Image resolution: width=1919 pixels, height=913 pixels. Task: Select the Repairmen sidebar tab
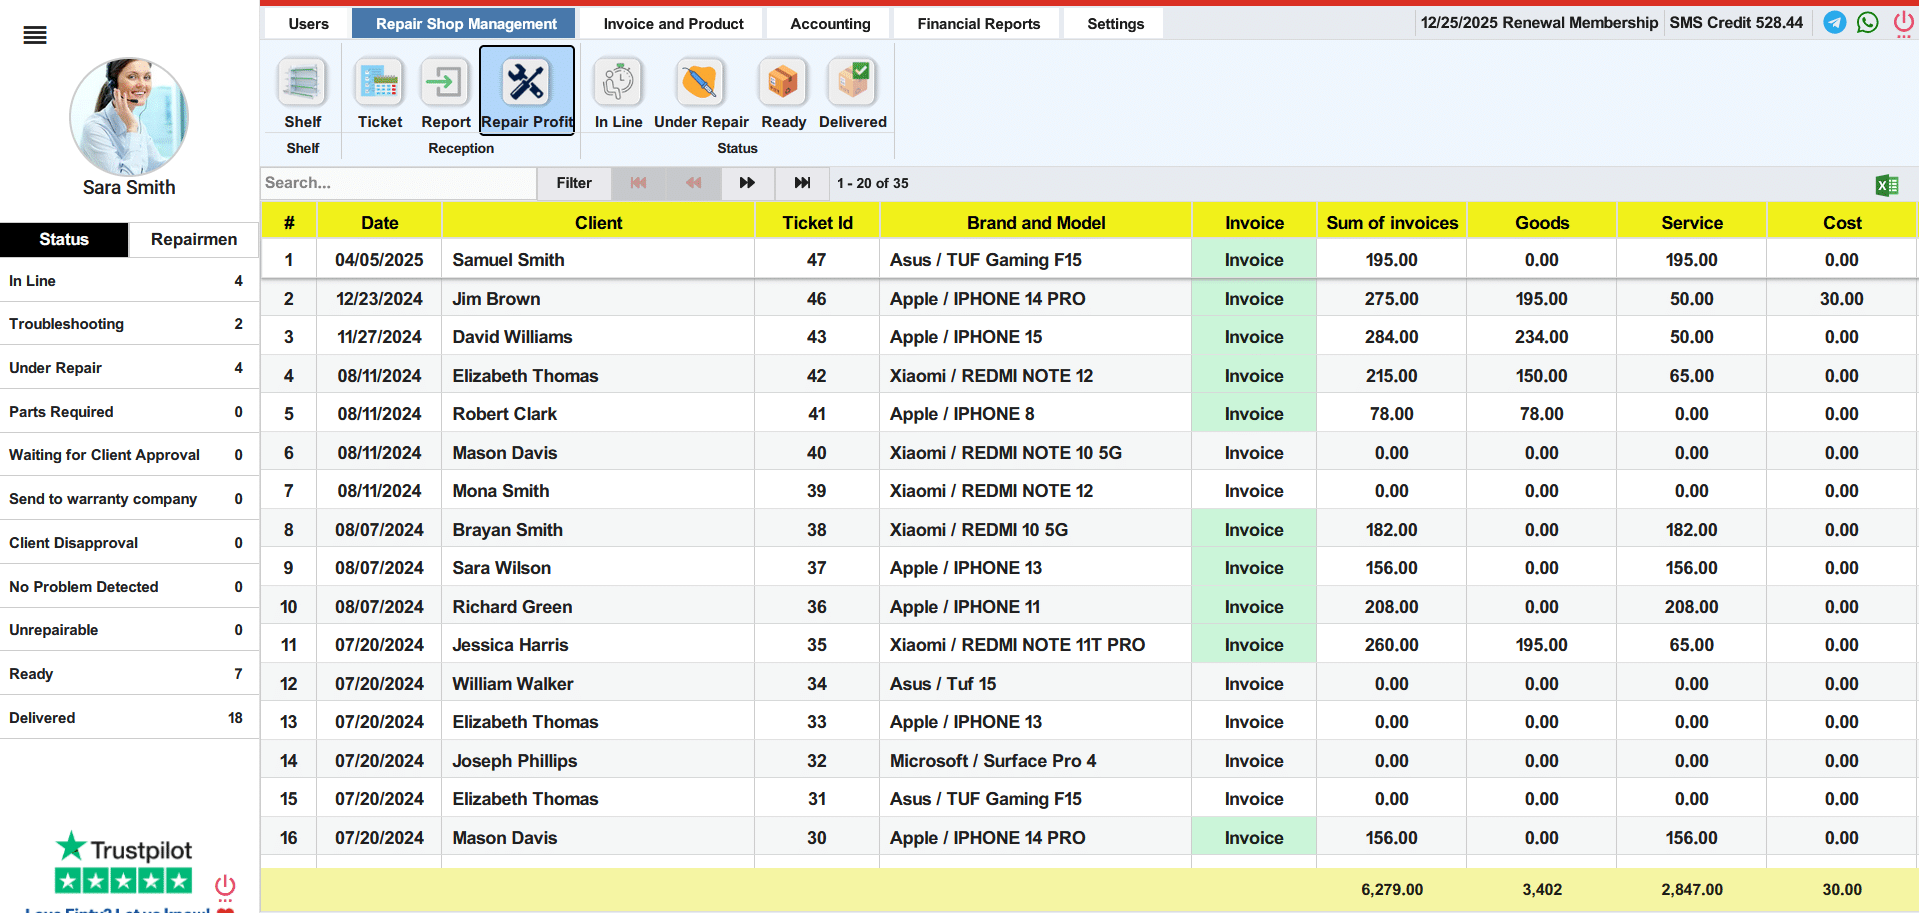click(194, 240)
